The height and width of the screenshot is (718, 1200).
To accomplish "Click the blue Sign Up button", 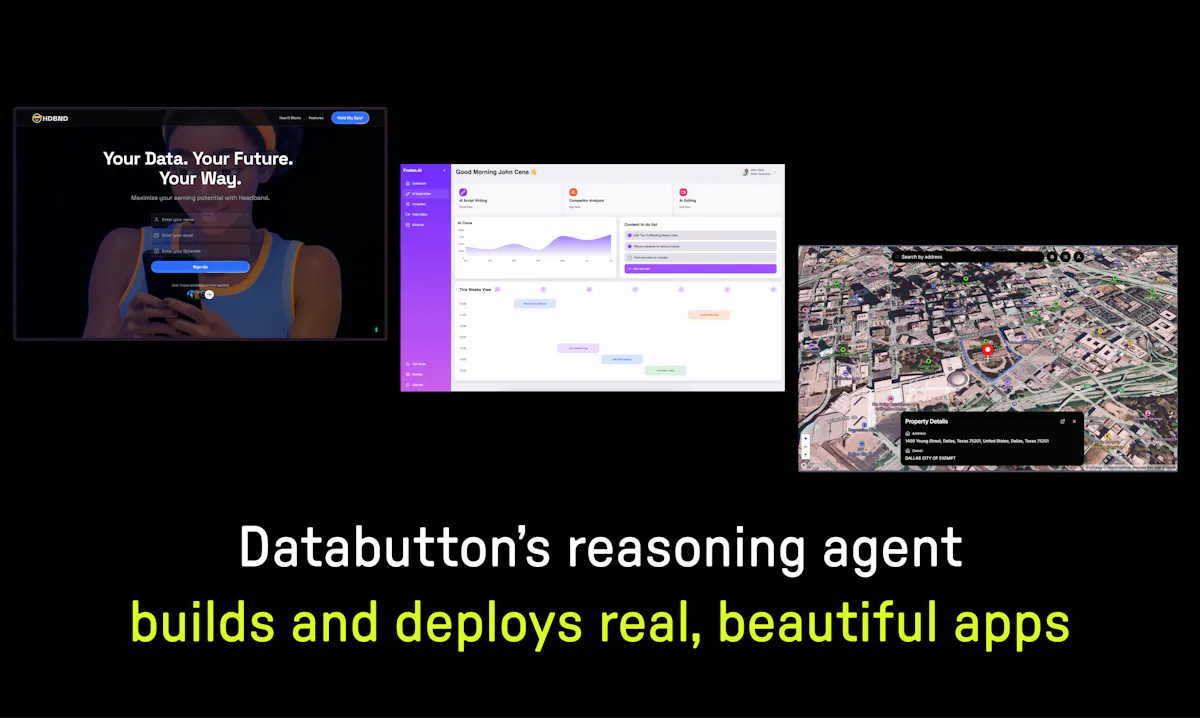I will pos(200,267).
